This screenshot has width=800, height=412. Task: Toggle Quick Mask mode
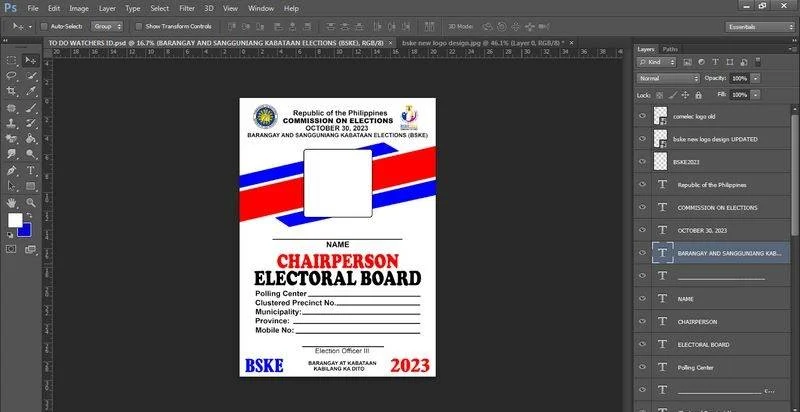[x=11, y=249]
